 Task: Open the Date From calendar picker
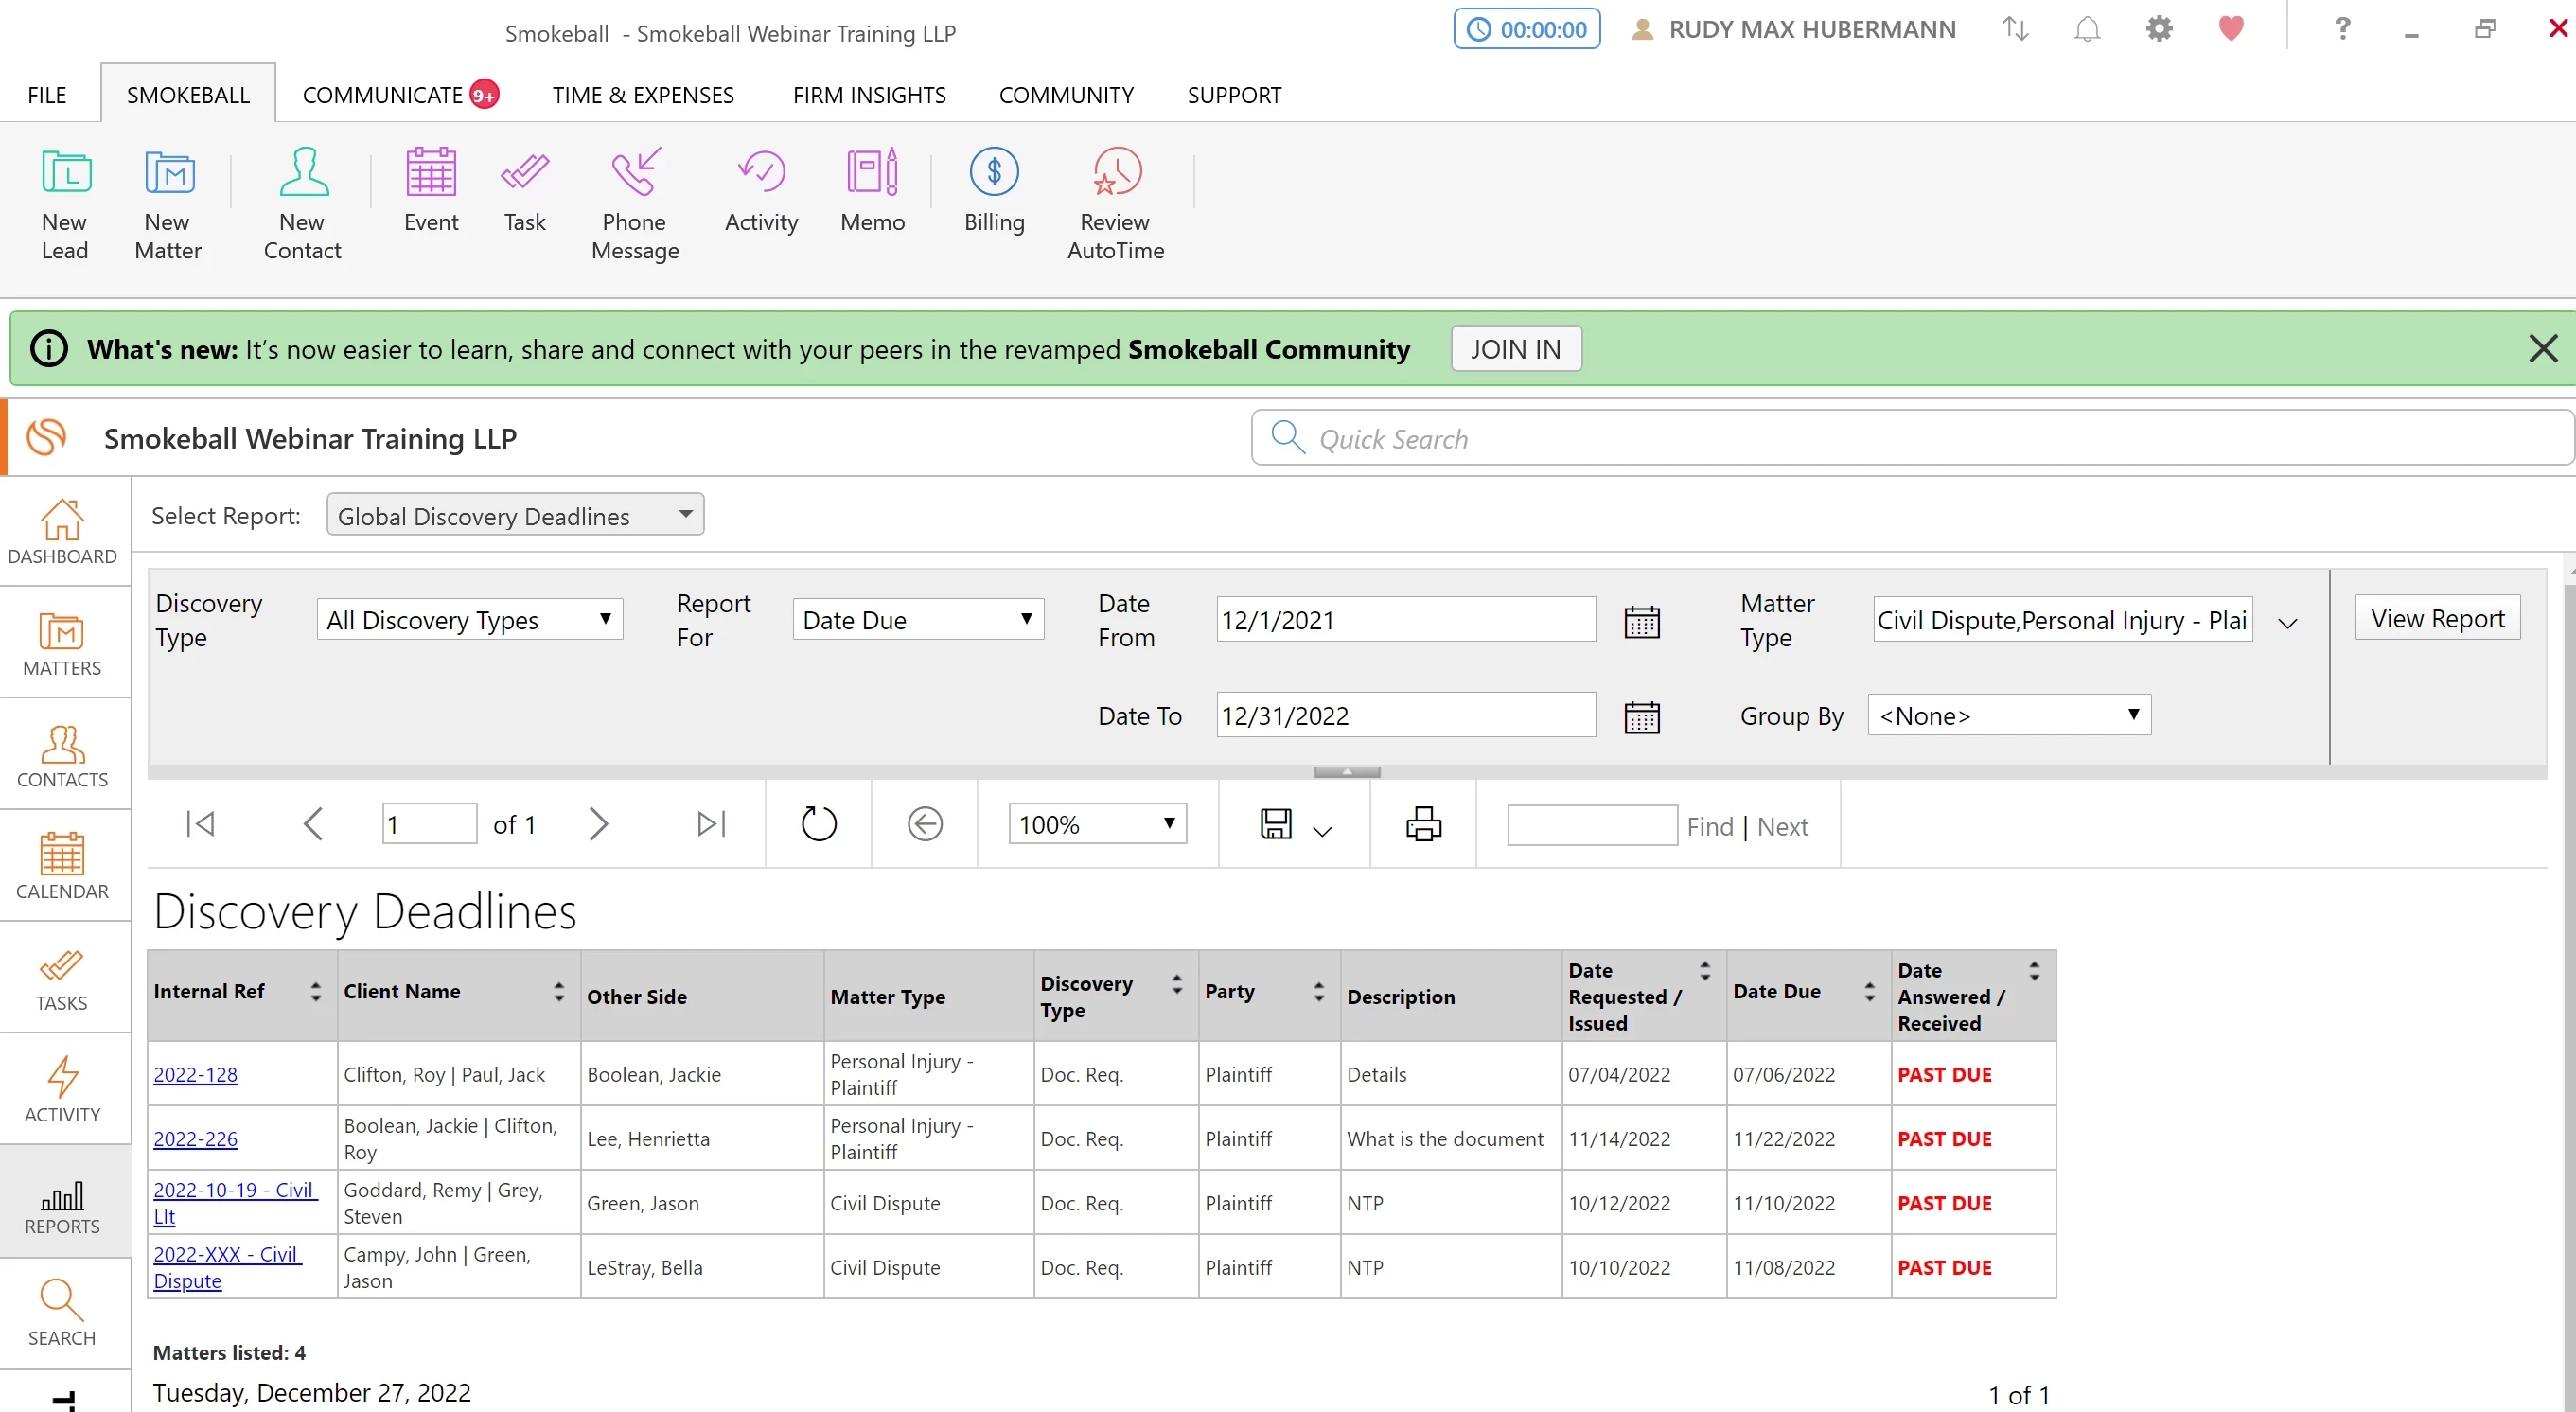[1641, 621]
